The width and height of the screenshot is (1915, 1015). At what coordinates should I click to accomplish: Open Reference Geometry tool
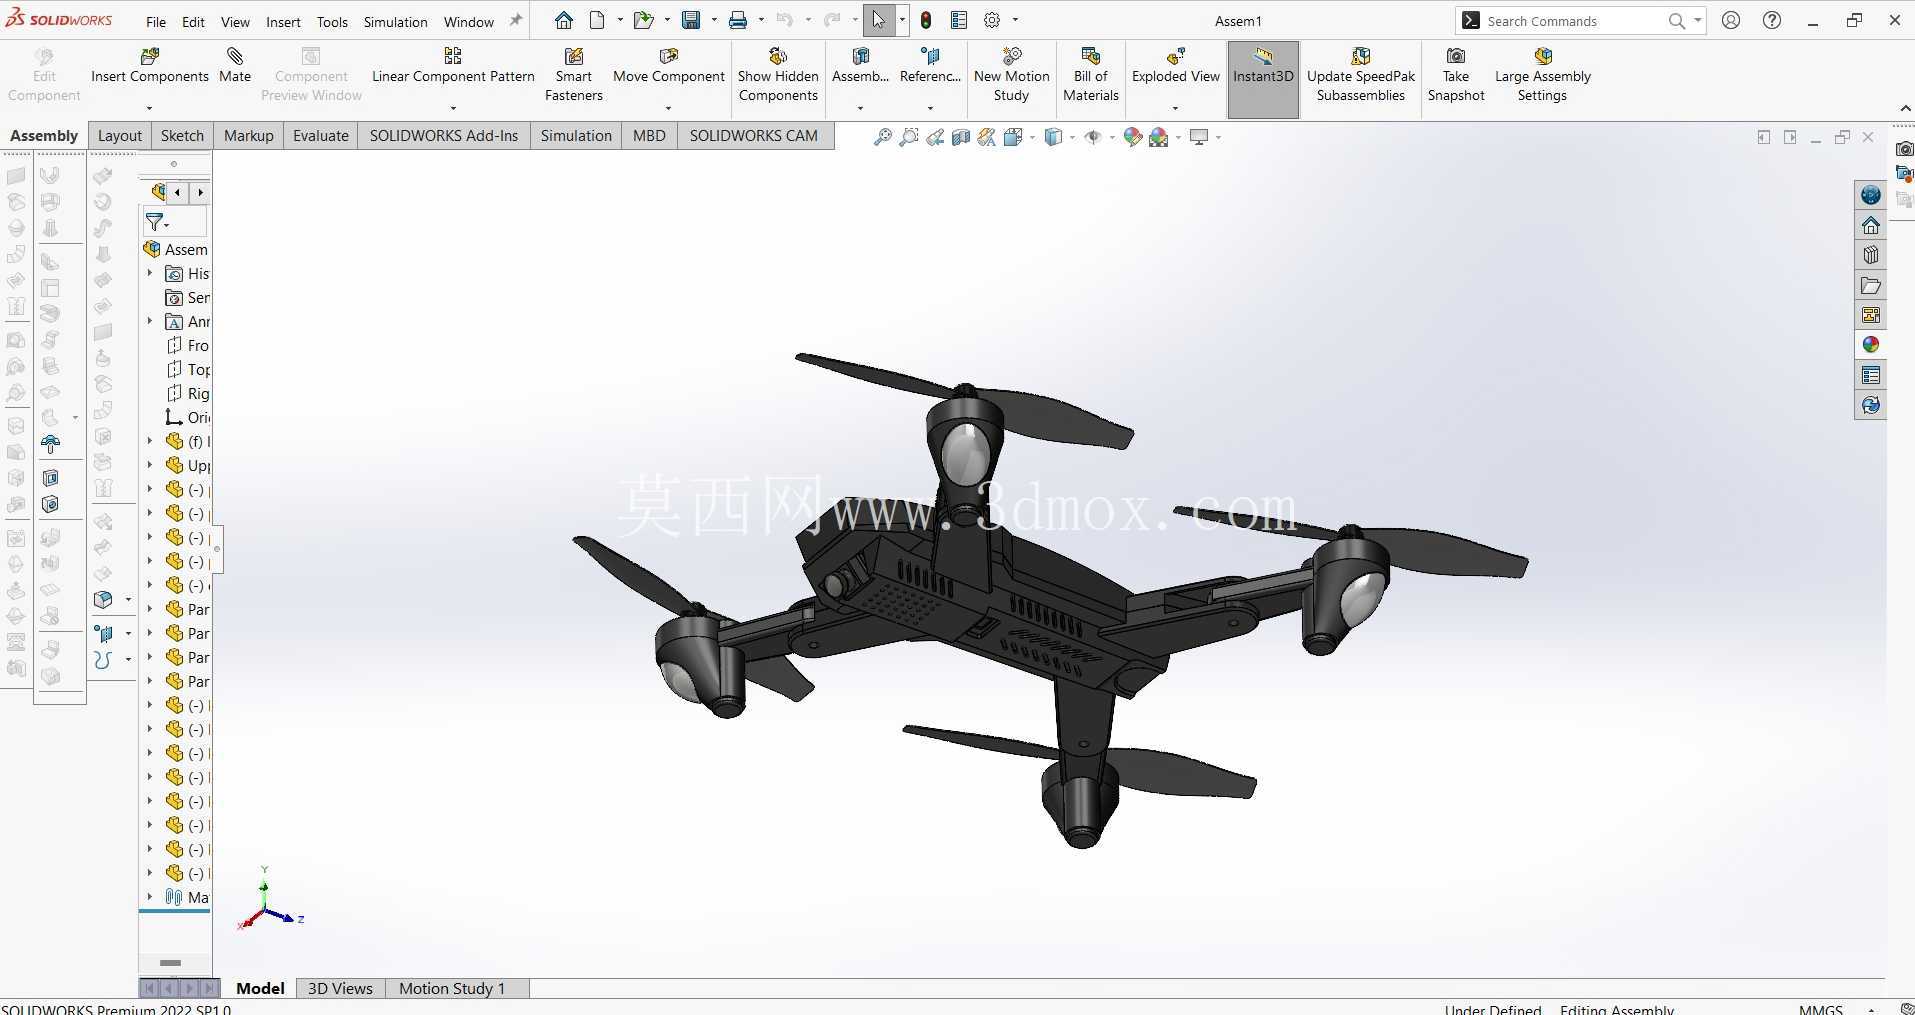[930, 65]
